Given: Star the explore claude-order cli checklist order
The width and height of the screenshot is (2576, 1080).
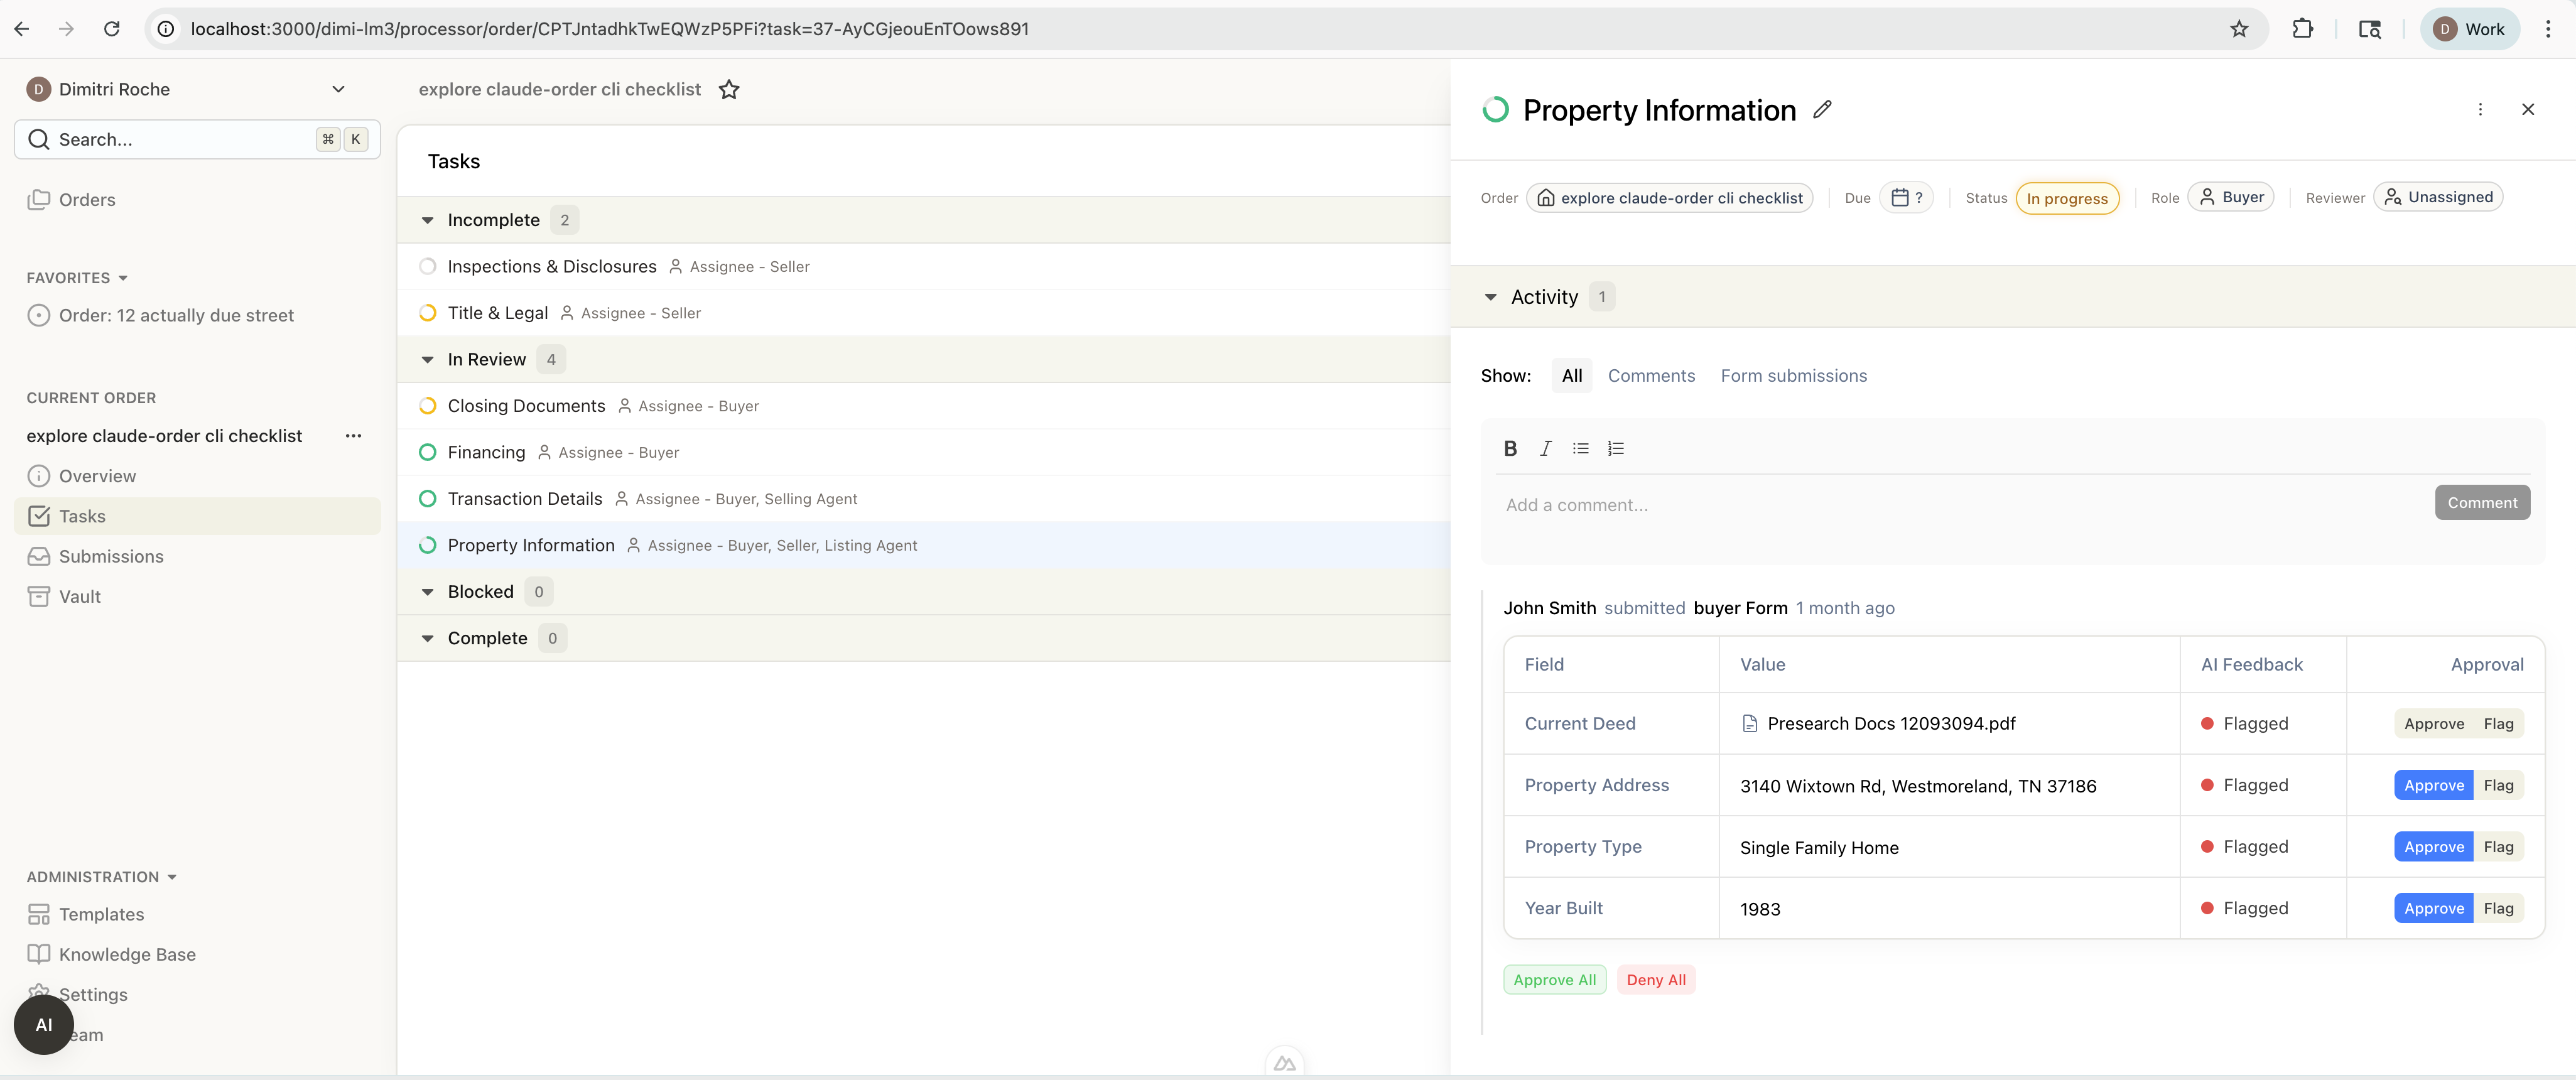Looking at the screenshot, I should point(729,90).
